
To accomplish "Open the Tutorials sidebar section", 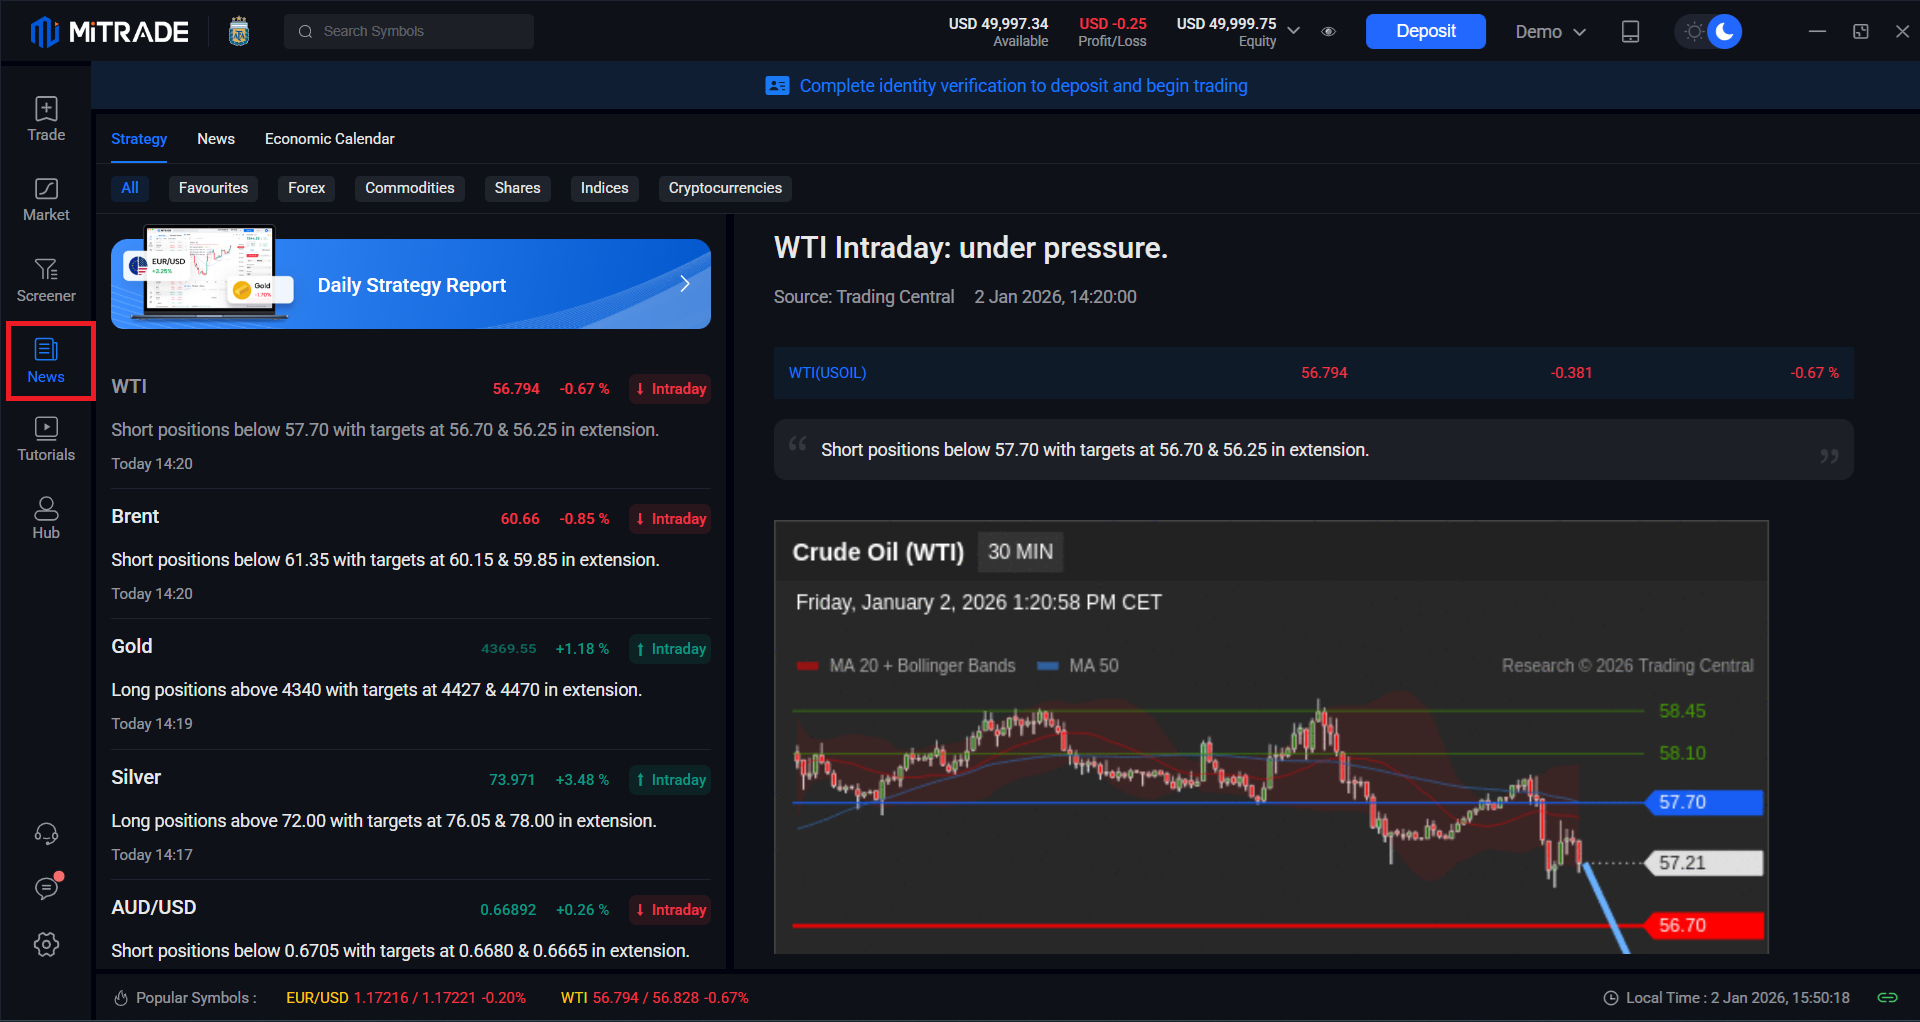I will [46, 439].
